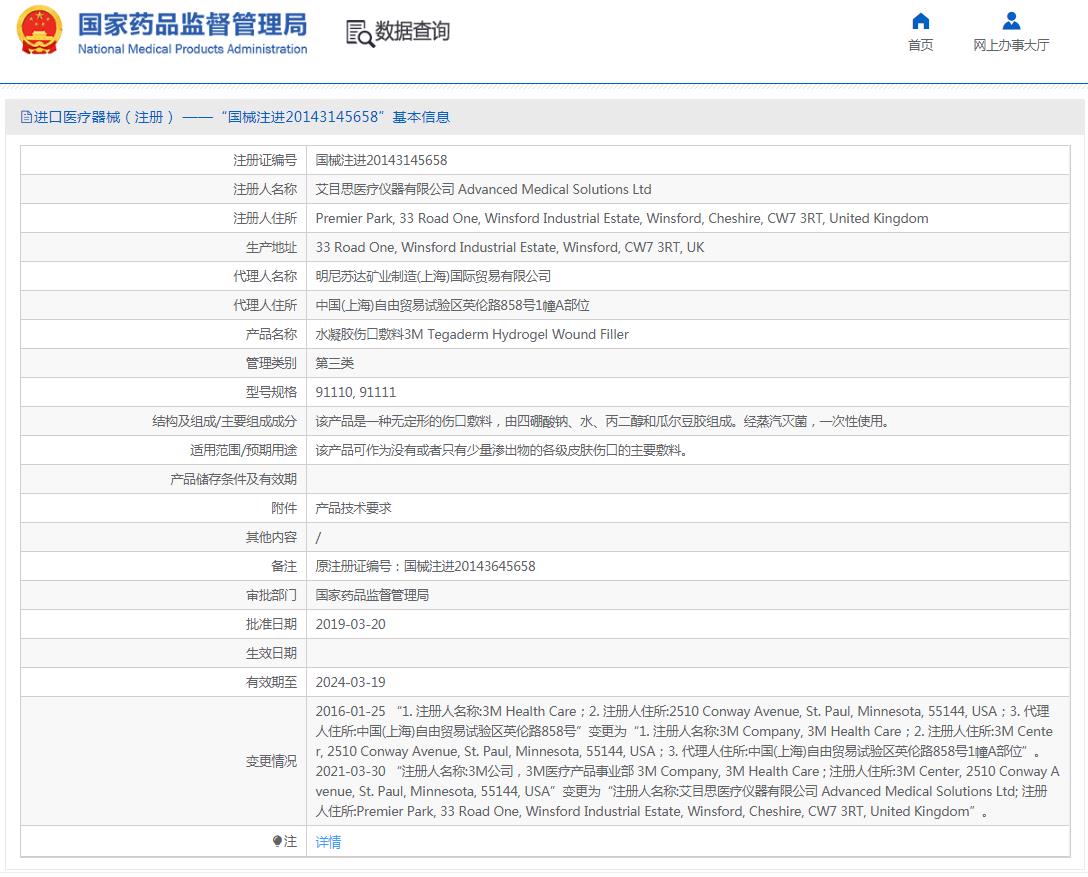The height and width of the screenshot is (877, 1088).
Task: Click the 33 Road One production address
Action: (x=510, y=248)
